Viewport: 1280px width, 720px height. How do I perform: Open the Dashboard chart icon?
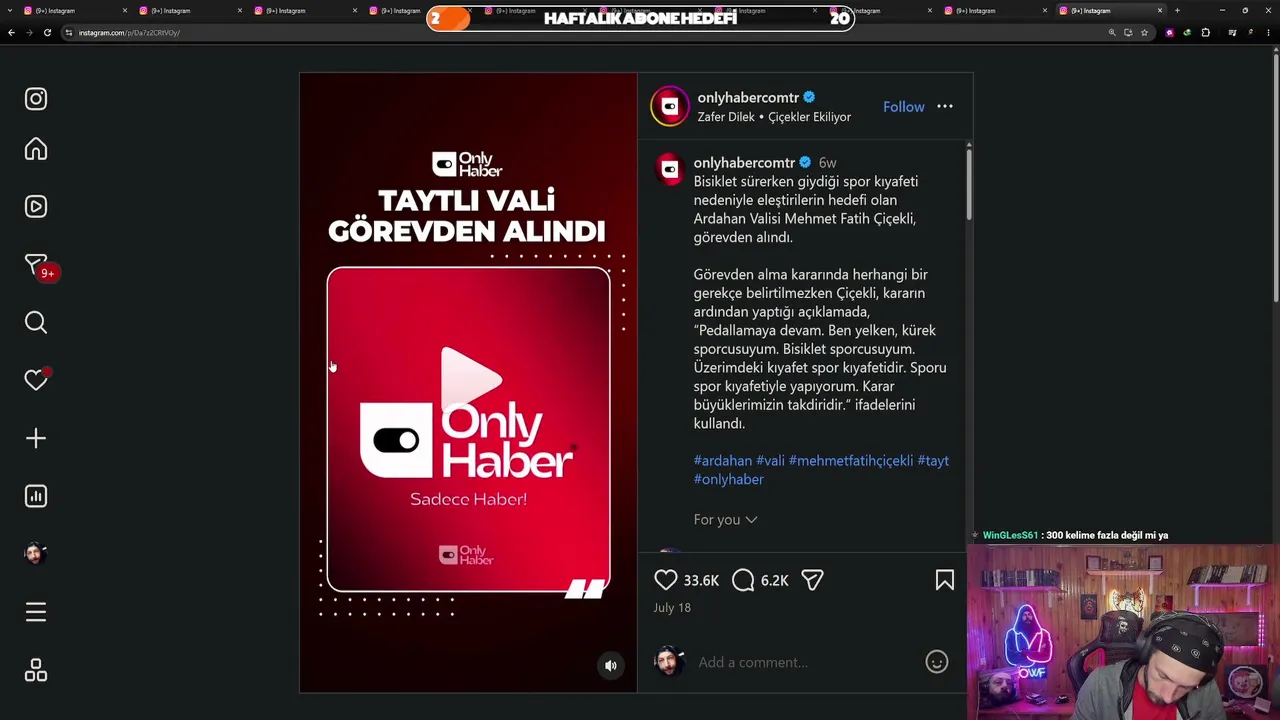tap(36, 496)
